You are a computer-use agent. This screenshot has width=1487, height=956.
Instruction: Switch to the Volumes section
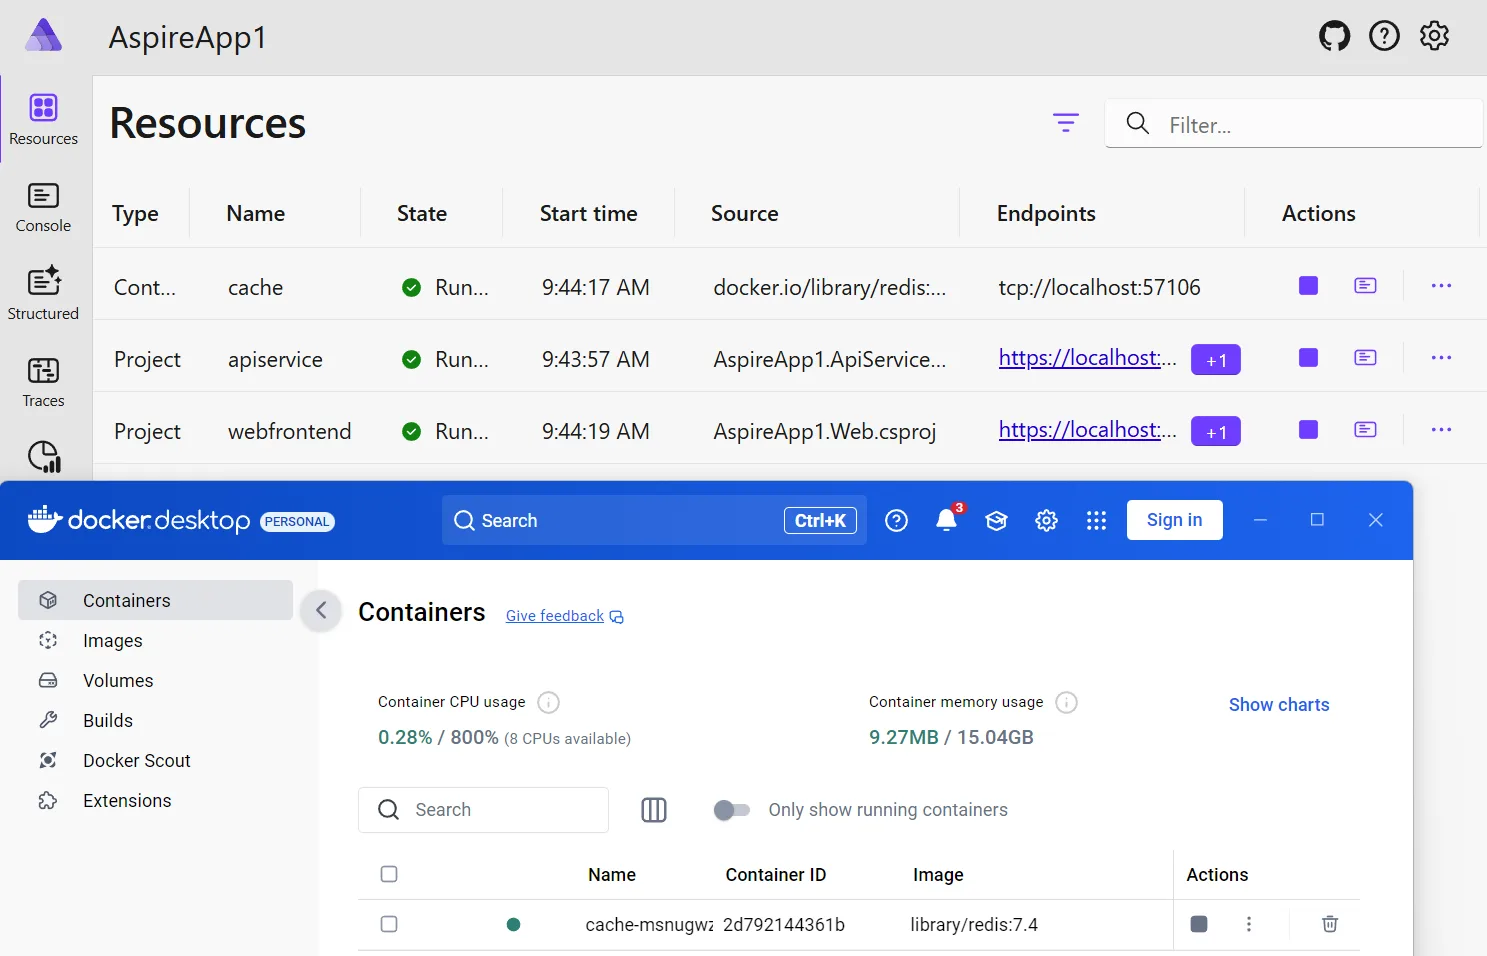point(118,680)
